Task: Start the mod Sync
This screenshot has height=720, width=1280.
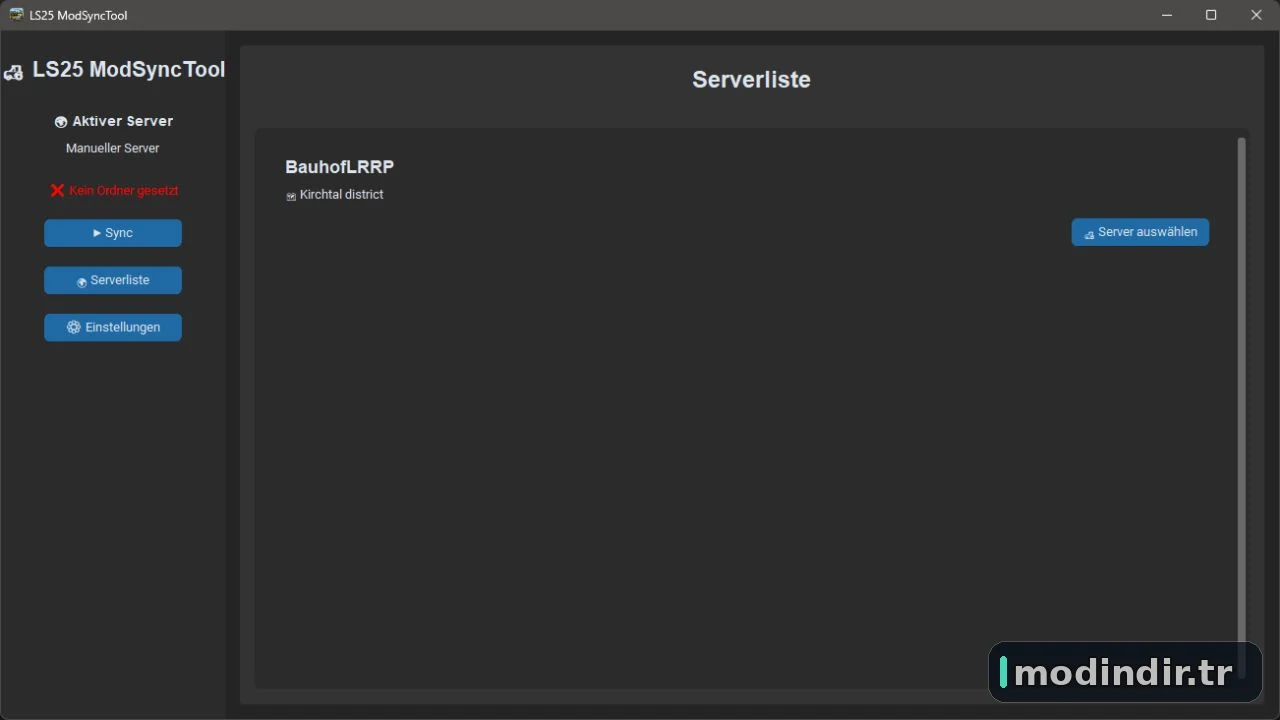Action: (113, 233)
